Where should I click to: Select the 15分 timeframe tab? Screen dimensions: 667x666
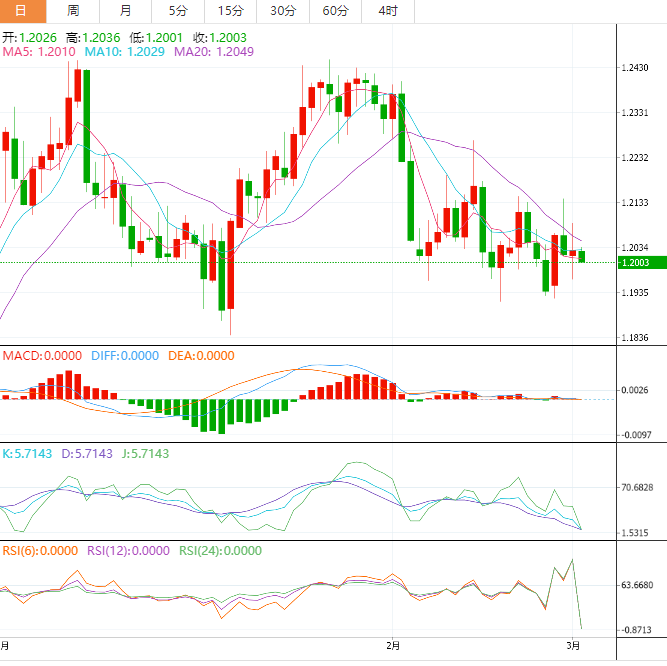tap(230, 11)
